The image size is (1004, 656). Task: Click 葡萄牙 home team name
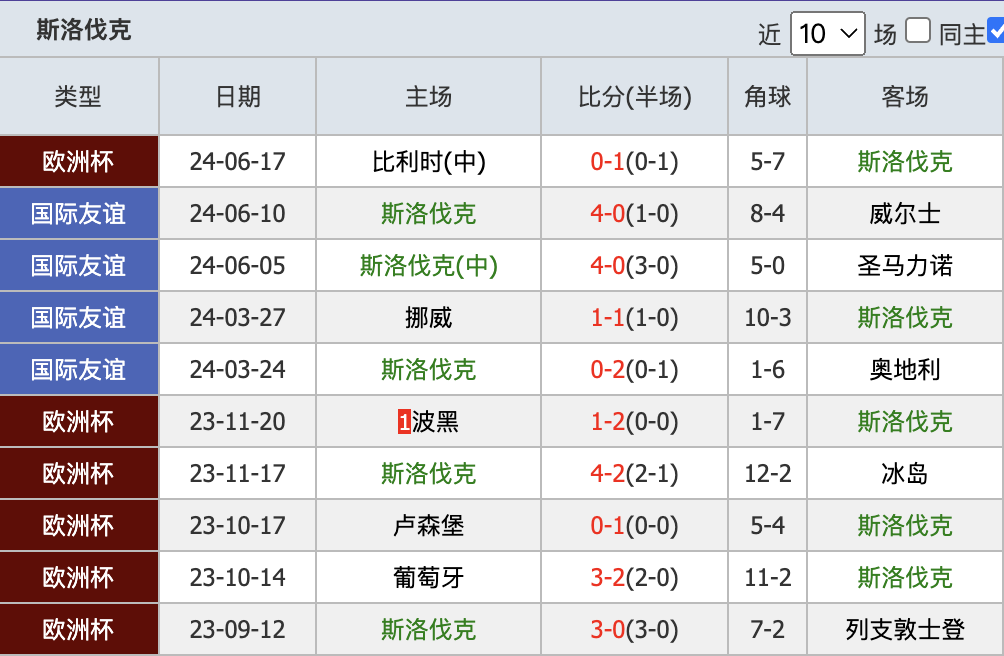tap(428, 577)
